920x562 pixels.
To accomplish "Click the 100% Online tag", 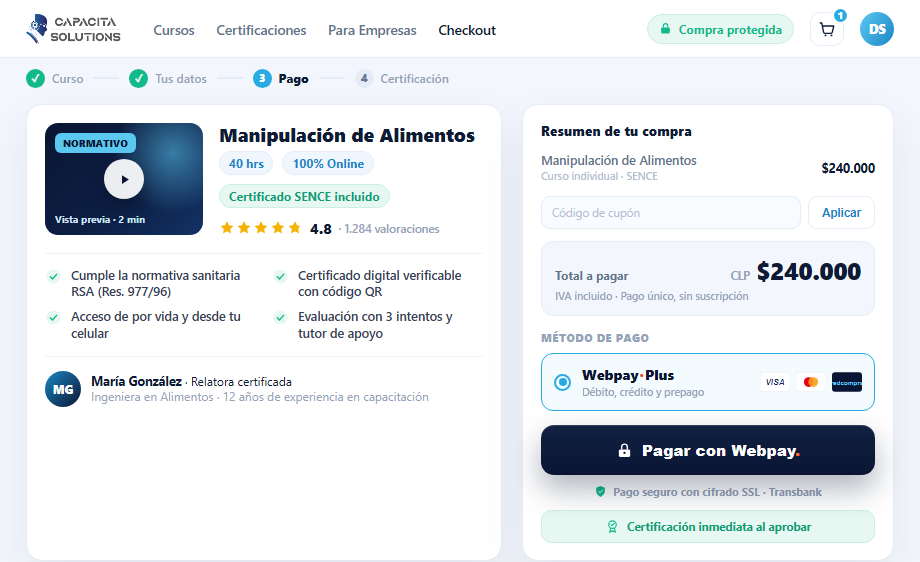I will point(328,164).
